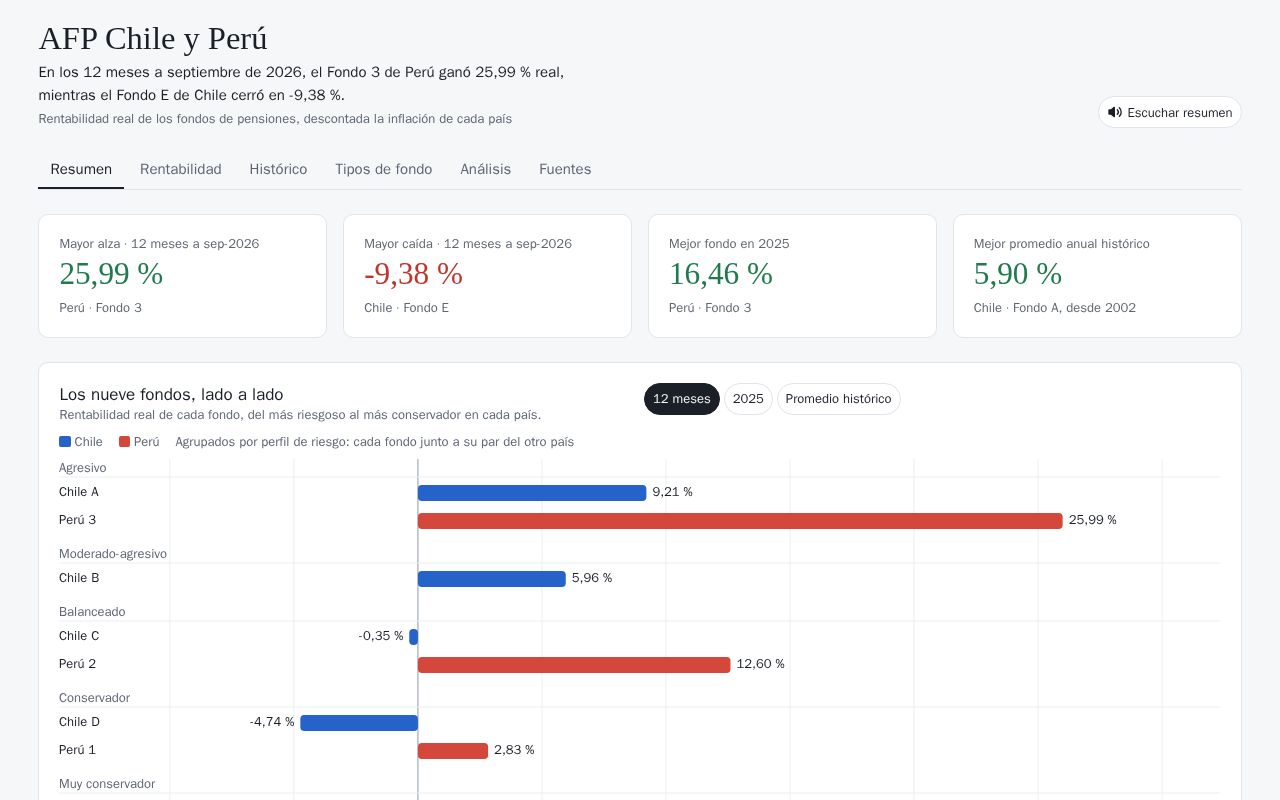Click the Perú 3 red bar
This screenshot has width=1280, height=800.
coord(740,521)
